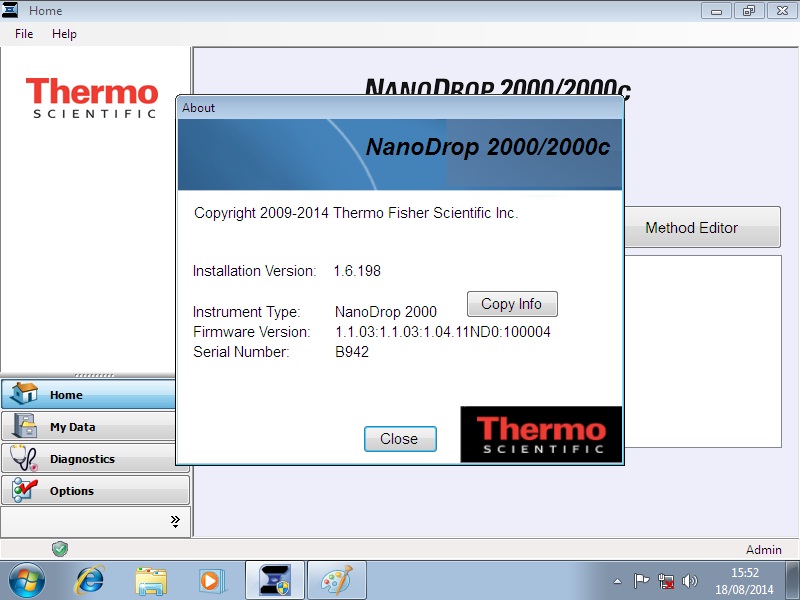The width and height of the screenshot is (800, 600).
Task: Click the NanoDrop app icon in title bar
Action: [x=10, y=10]
